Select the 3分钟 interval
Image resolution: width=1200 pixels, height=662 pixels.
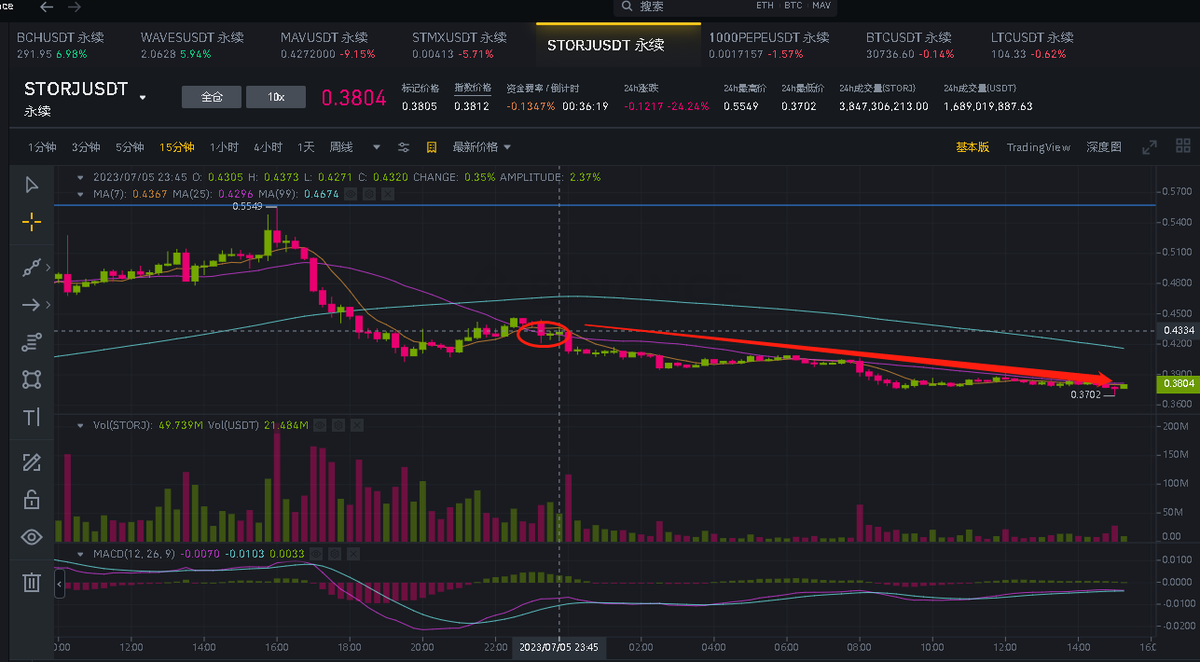click(86, 147)
